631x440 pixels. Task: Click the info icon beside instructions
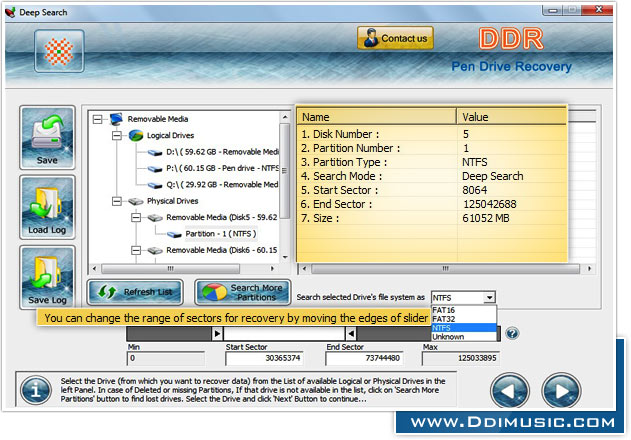36,390
